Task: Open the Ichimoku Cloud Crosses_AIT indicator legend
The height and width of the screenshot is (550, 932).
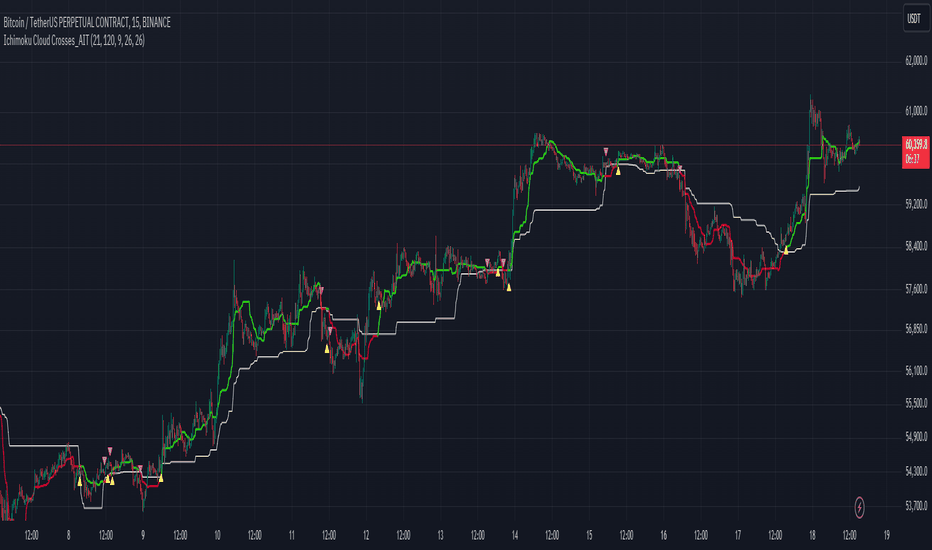Action: tap(74, 40)
